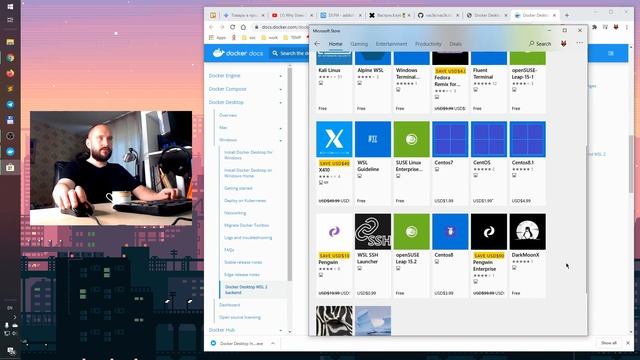
Task: Open WSL Guideline app tile
Action: coord(373,163)
